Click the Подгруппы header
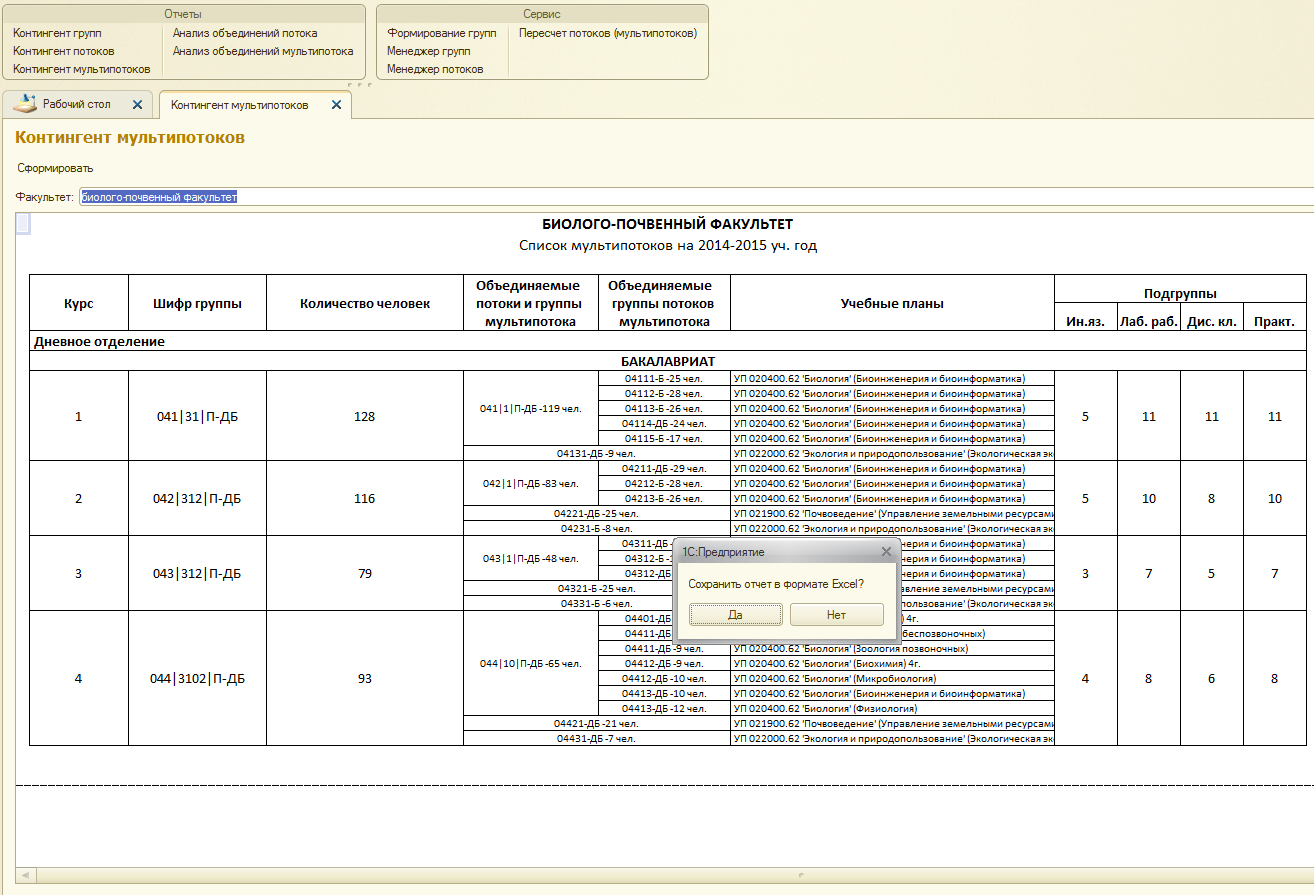The image size is (1314, 895). (1181, 293)
